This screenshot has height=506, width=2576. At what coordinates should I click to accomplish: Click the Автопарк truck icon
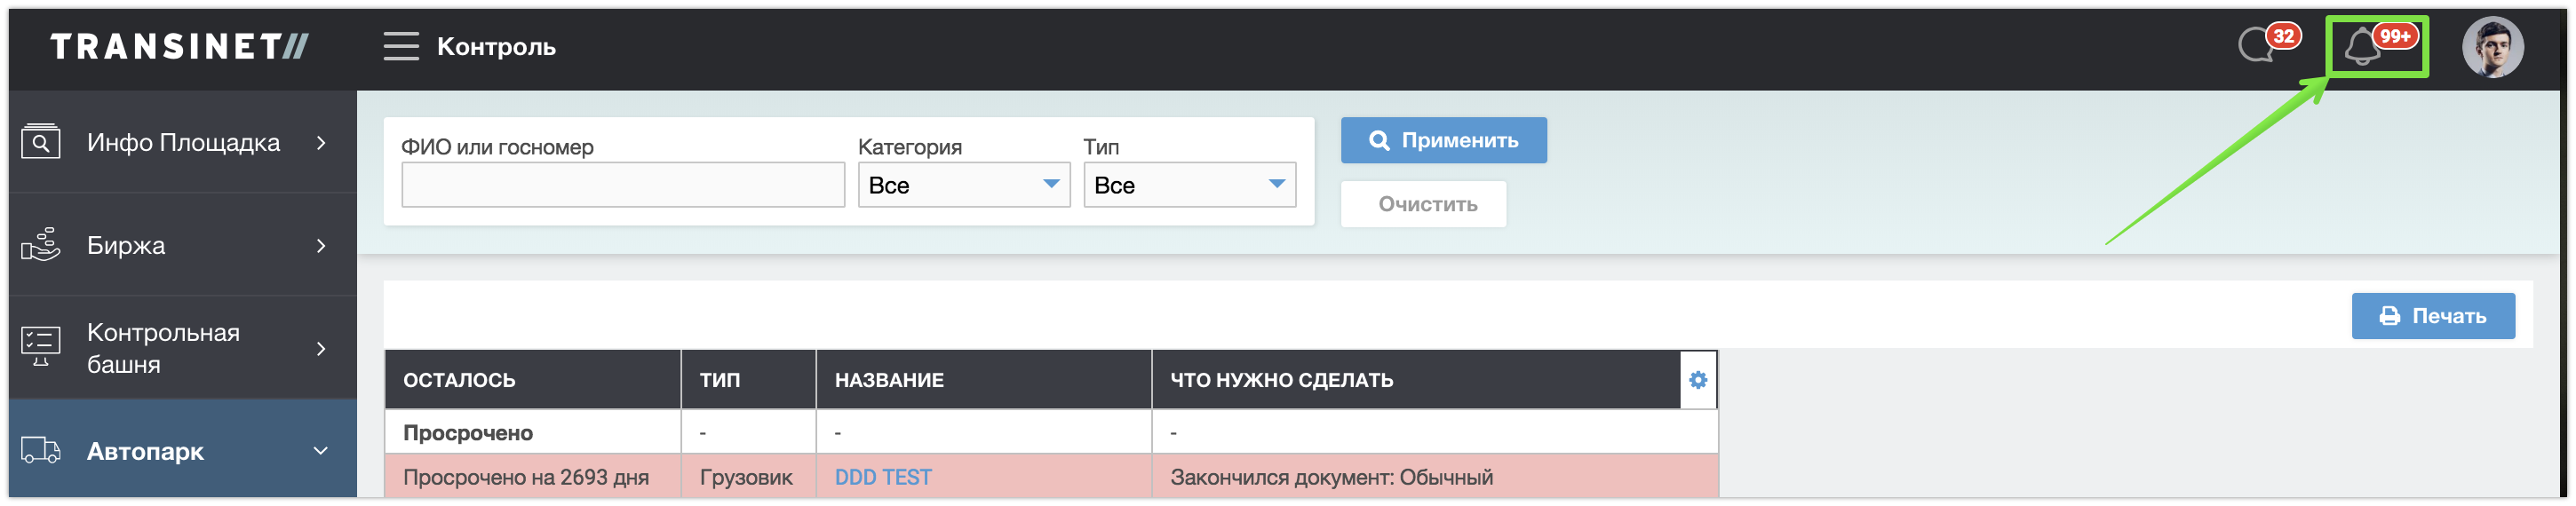(41, 451)
